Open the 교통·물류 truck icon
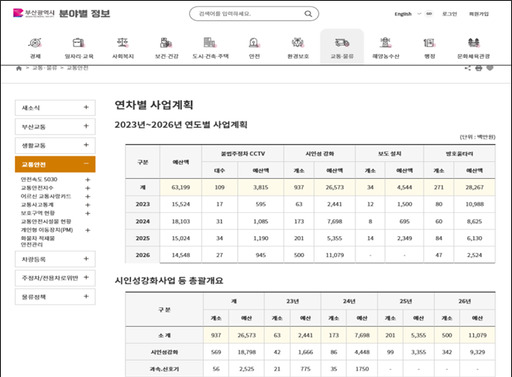The width and height of the screenshot is (512, 377). tap(342, 43)
